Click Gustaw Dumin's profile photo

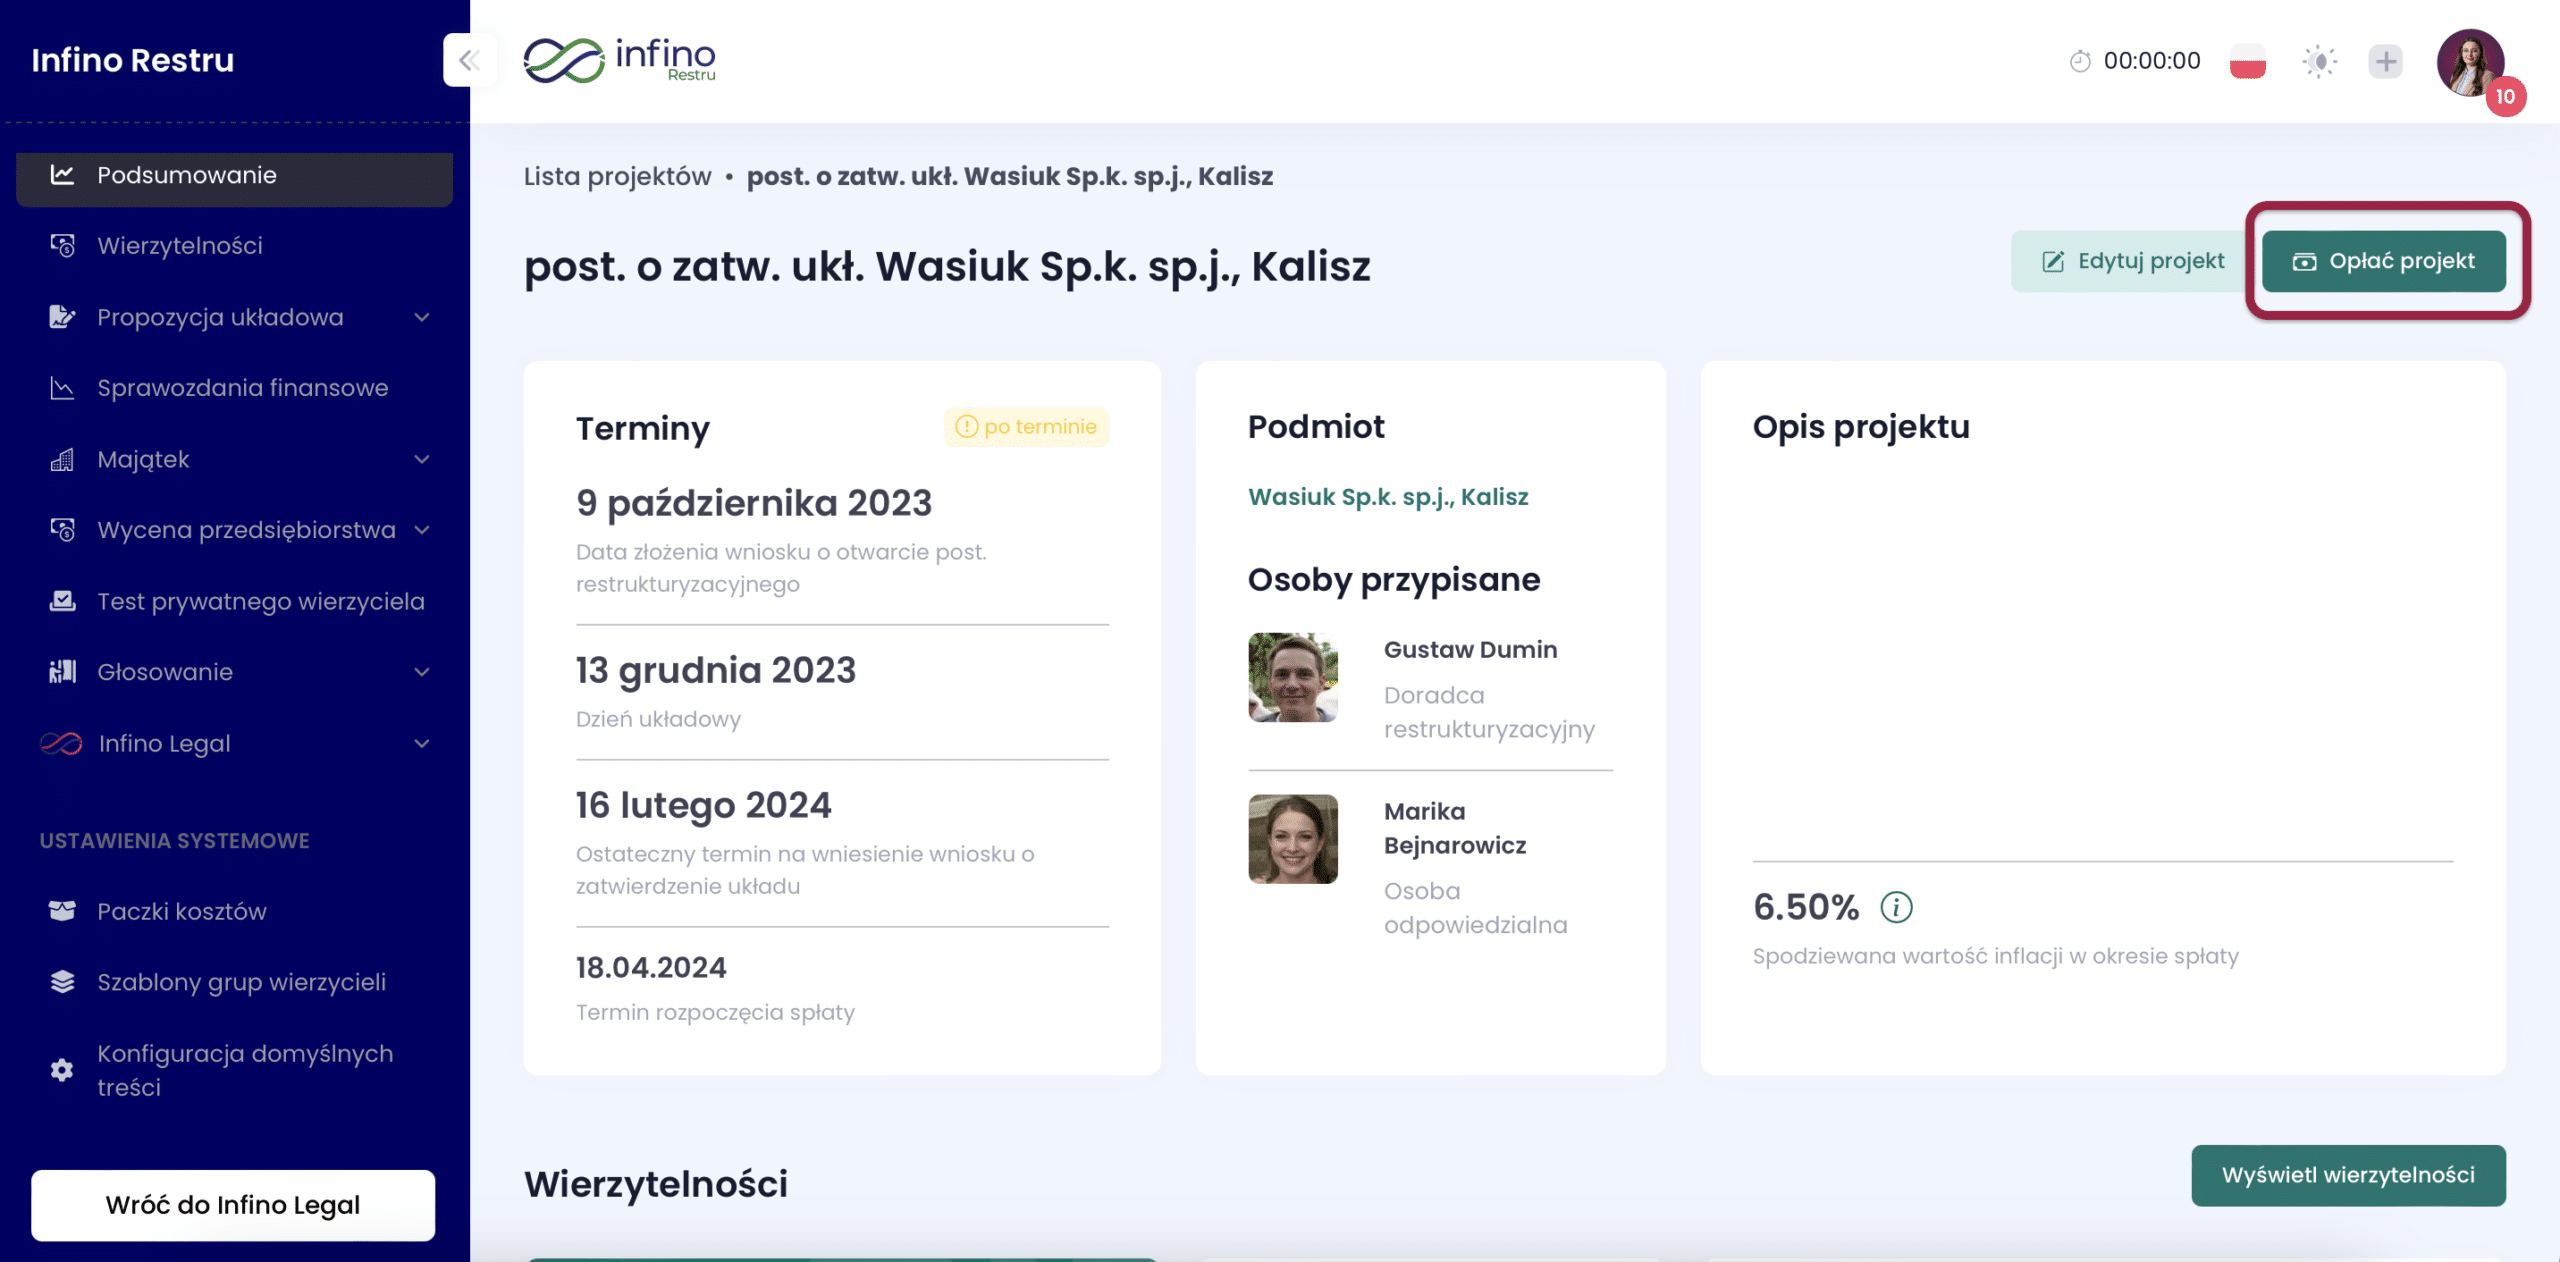[x=1292, y=677]
